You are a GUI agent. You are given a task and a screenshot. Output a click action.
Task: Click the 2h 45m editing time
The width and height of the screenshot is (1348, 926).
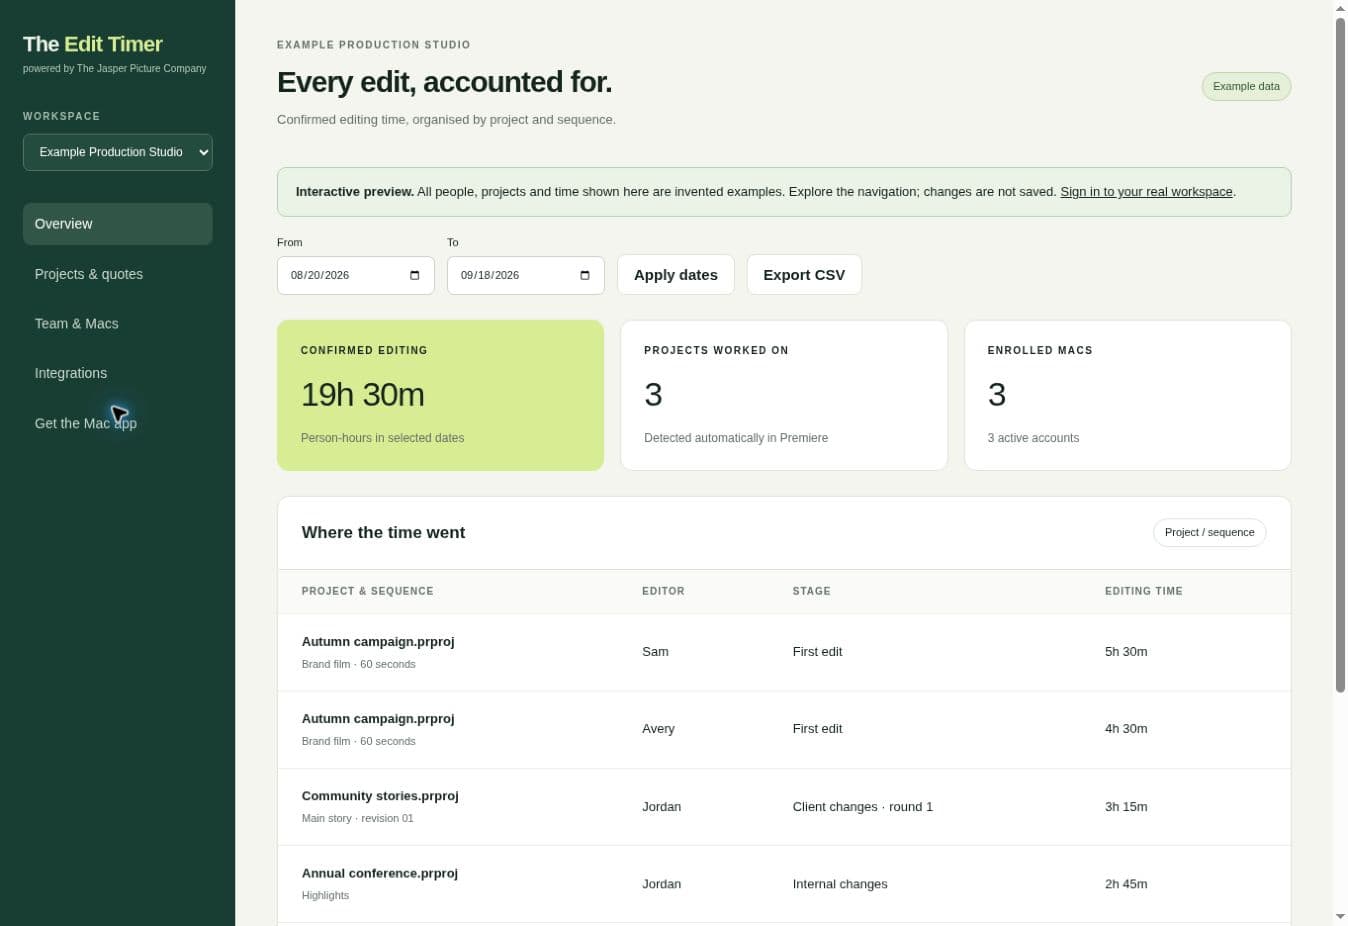[1126, 884]
